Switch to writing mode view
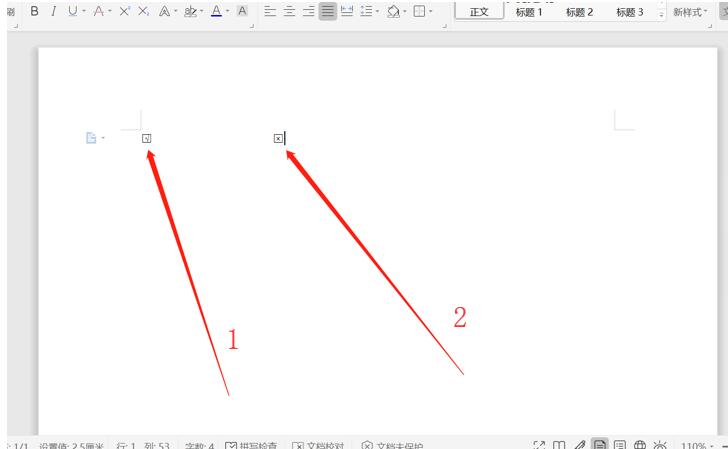The width and height of the screenshot is (728, 449). (x=579, y=445)
